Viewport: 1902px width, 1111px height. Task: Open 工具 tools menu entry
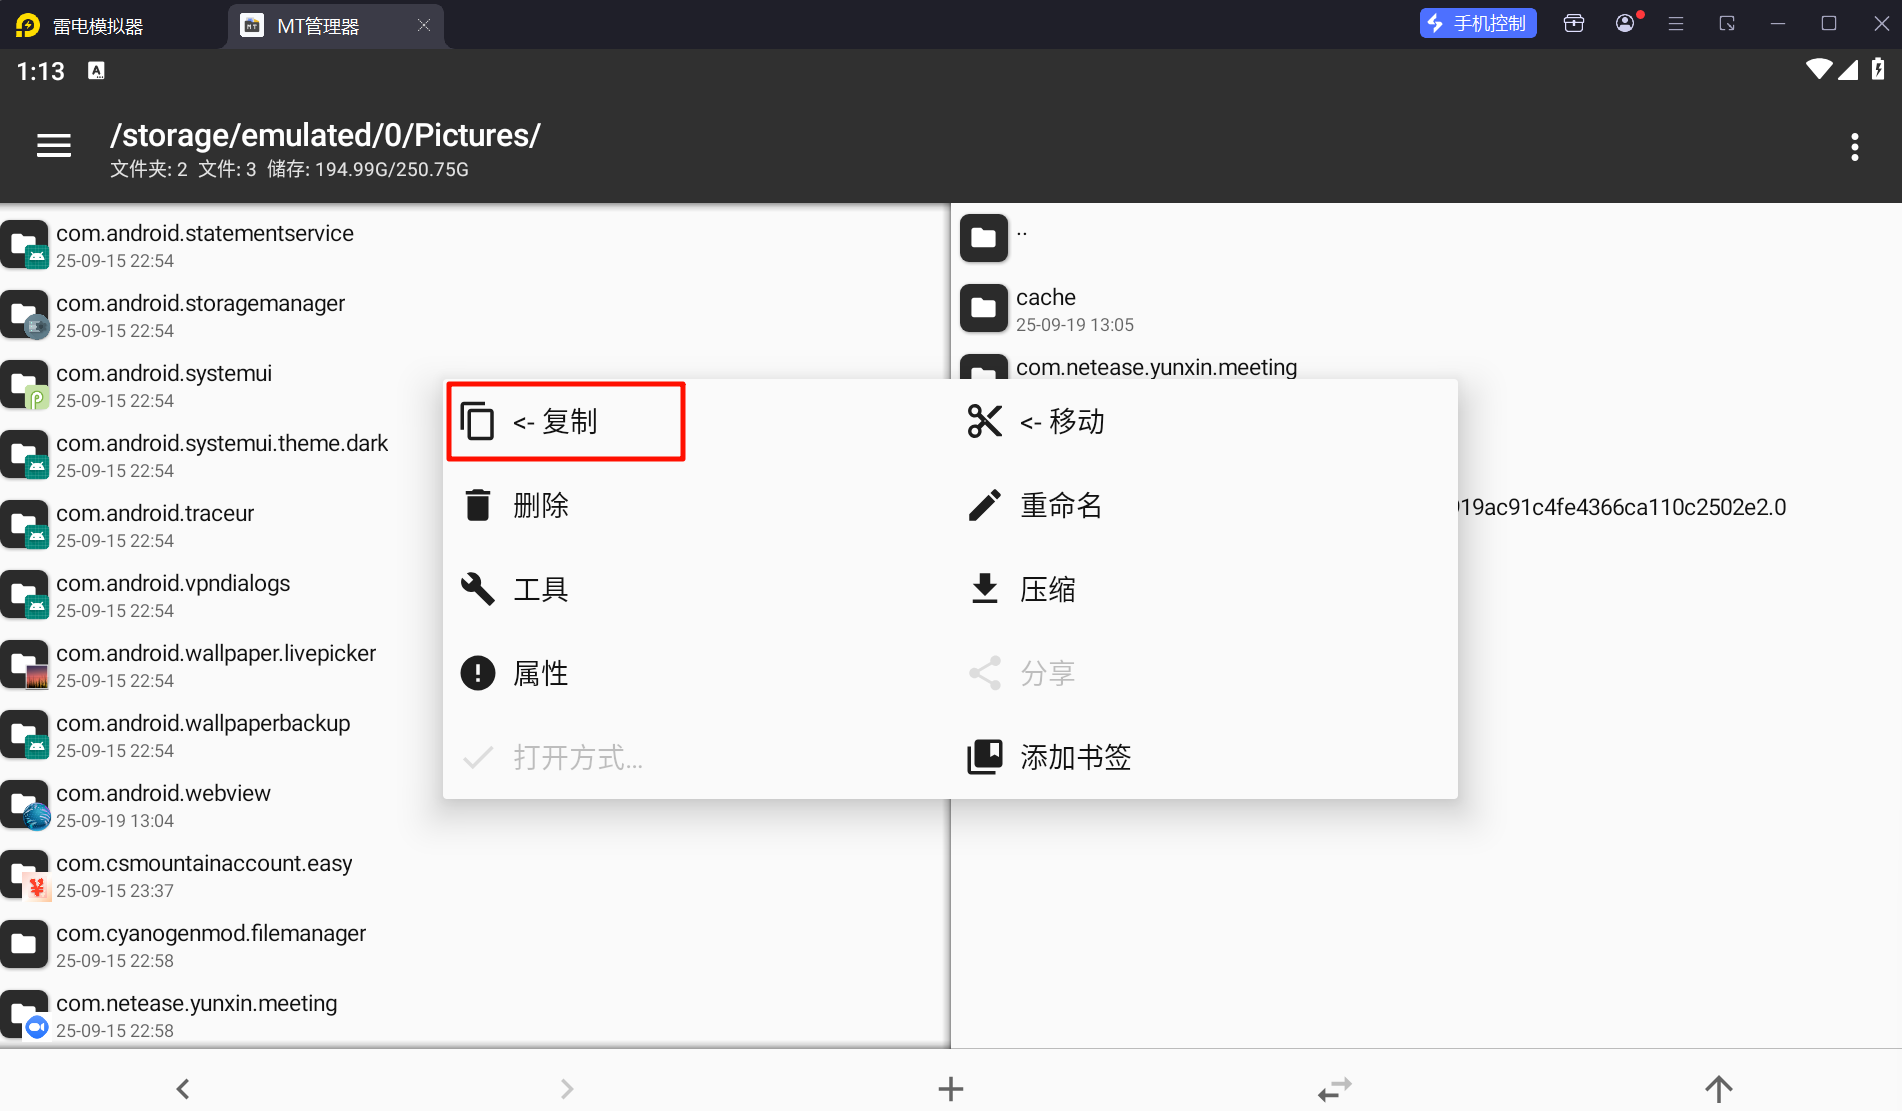tap(540, 590)
